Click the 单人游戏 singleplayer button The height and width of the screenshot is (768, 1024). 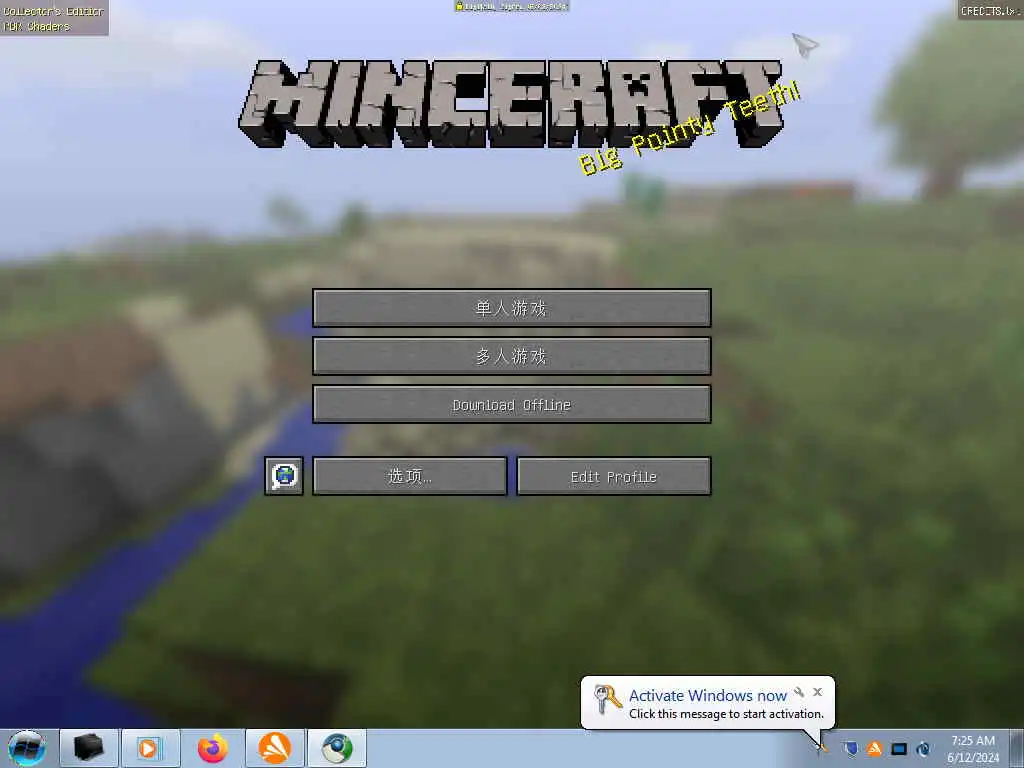tap(511, 308)
